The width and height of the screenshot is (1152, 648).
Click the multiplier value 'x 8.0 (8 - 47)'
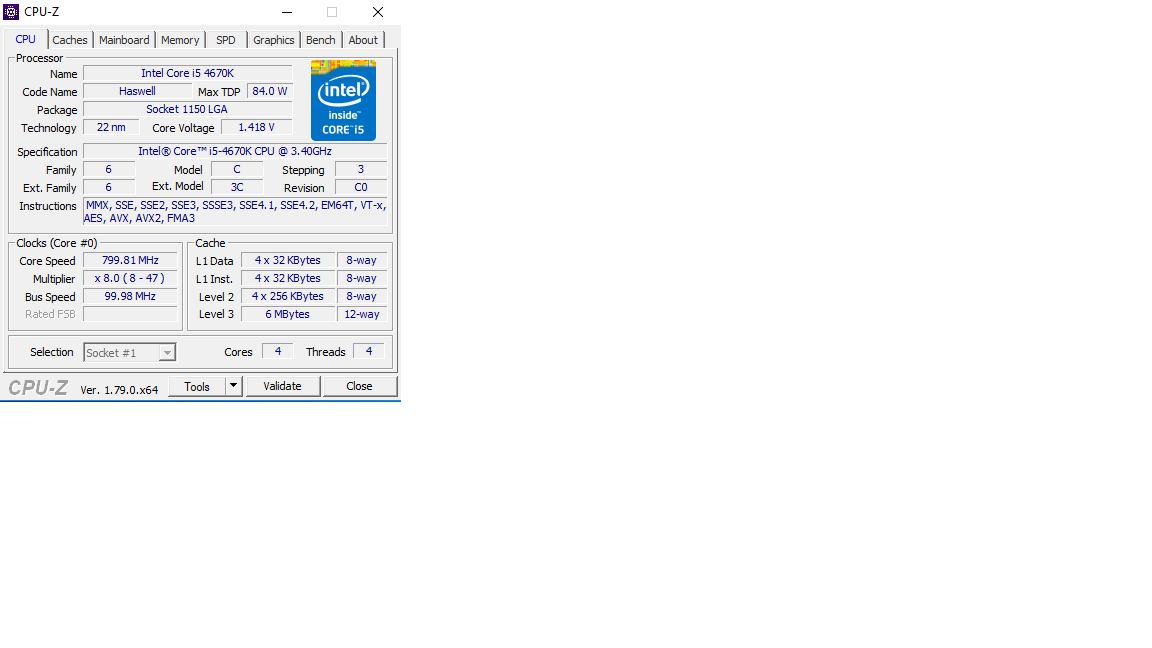click(x=130, y=278)
